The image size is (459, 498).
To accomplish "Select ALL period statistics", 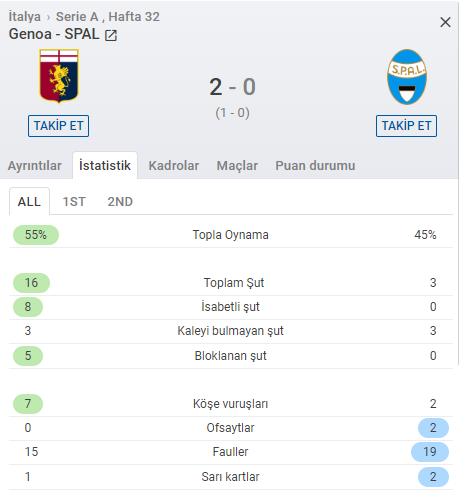I will point(29,201).
